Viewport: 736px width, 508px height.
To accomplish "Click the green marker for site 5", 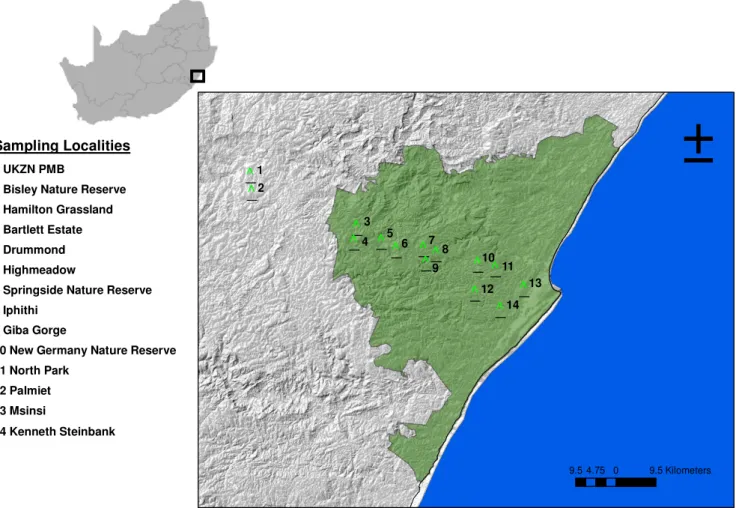I will pos(381,238).
